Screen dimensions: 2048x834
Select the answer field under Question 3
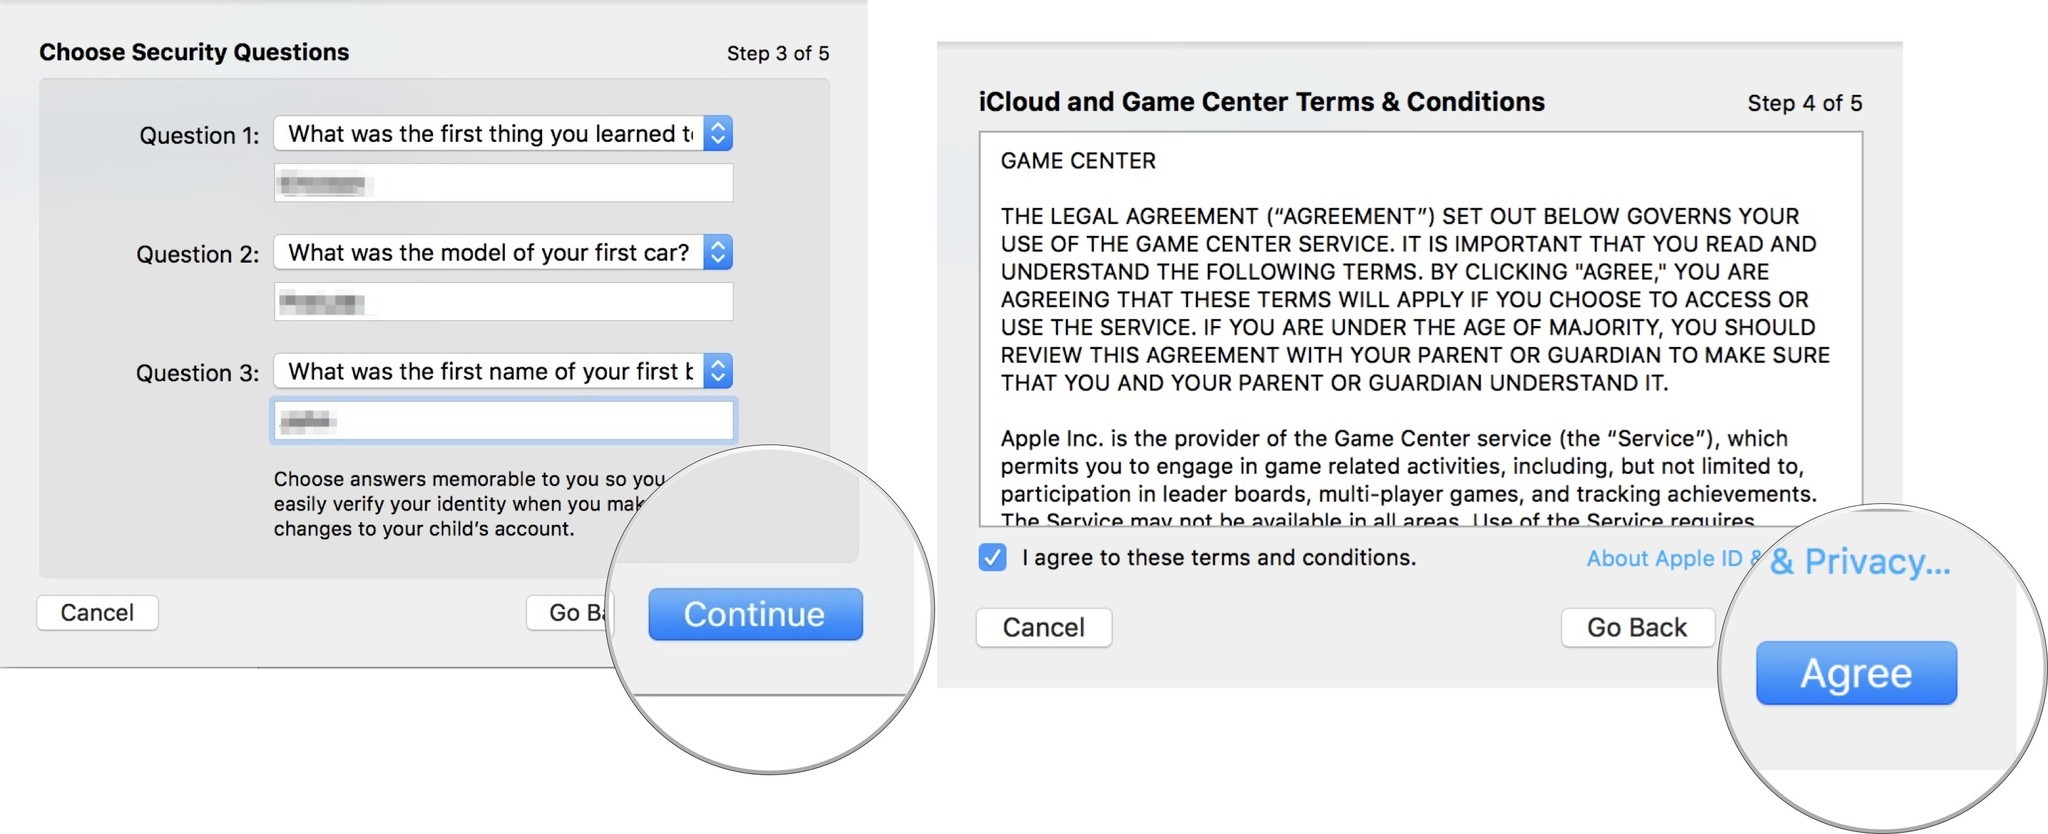click(x=503, y=421)
